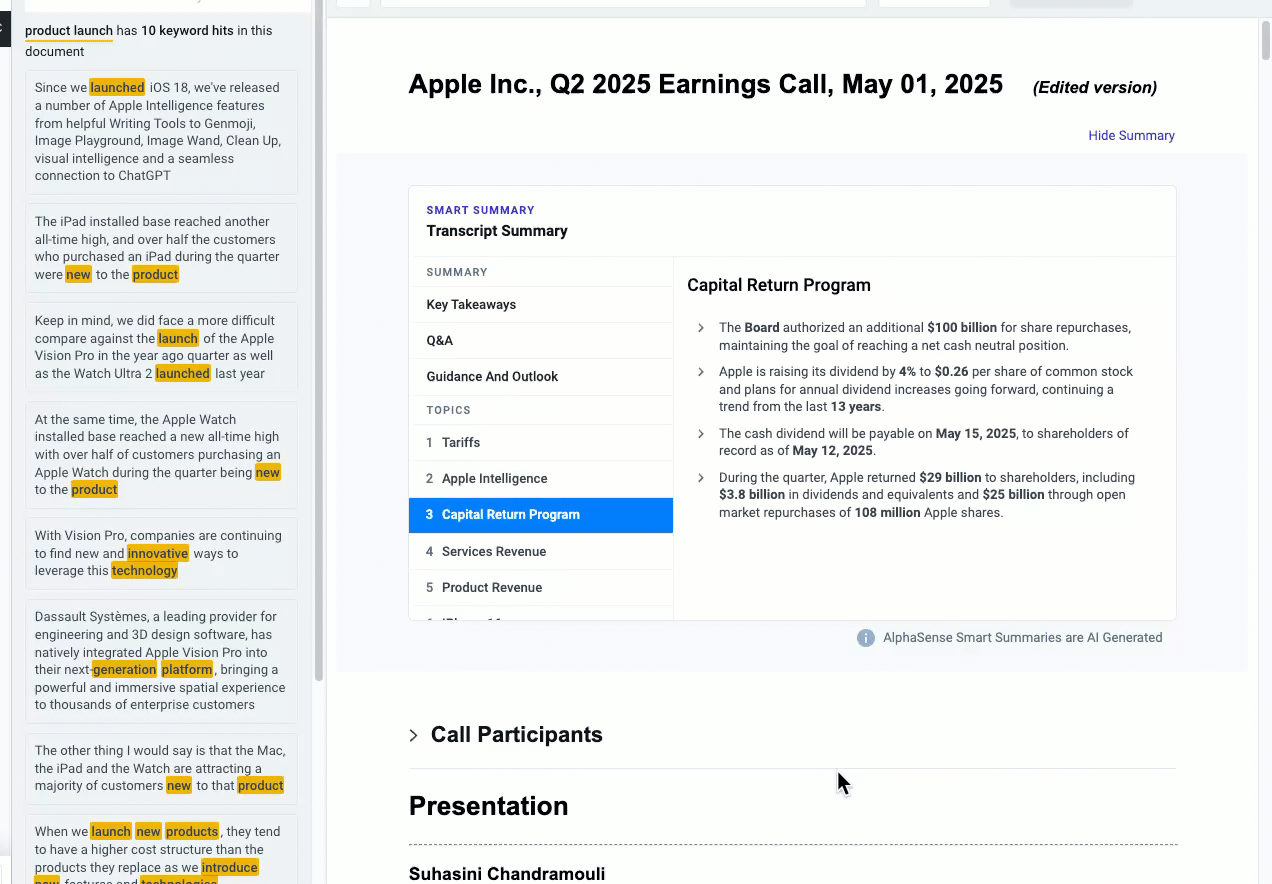
Task: Open the Vision Pro launch compare snippet
Action: 161,347
